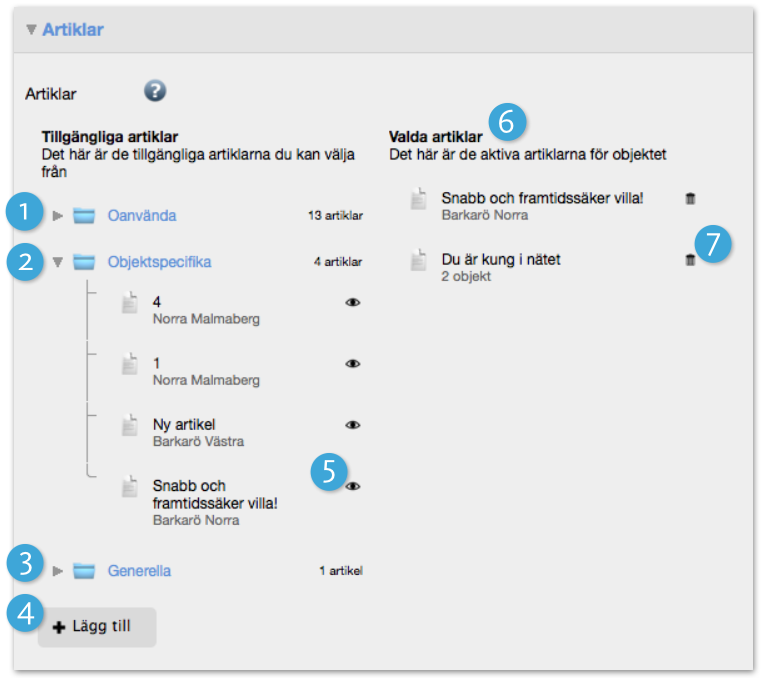Click the help question mark icon

154,92
